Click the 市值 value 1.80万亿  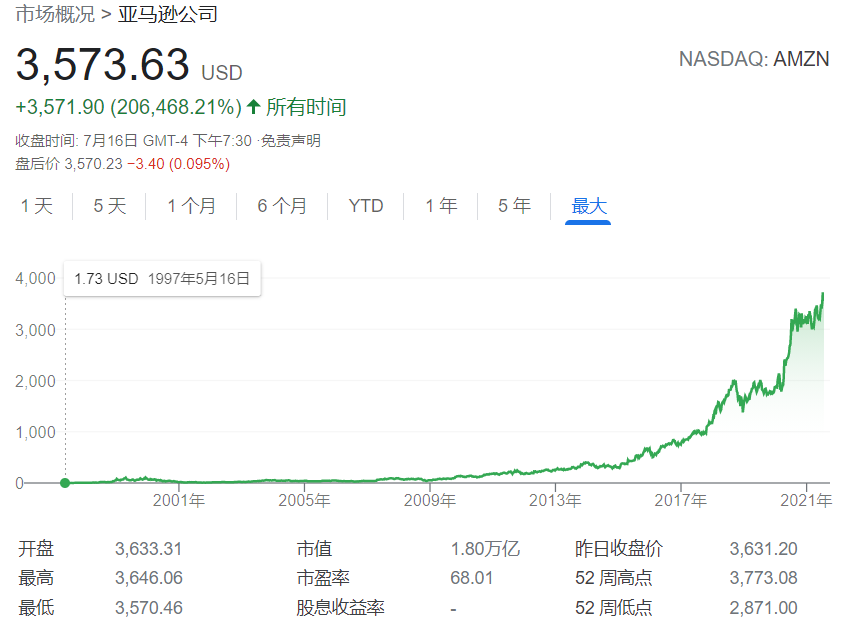tap(485, 549)
